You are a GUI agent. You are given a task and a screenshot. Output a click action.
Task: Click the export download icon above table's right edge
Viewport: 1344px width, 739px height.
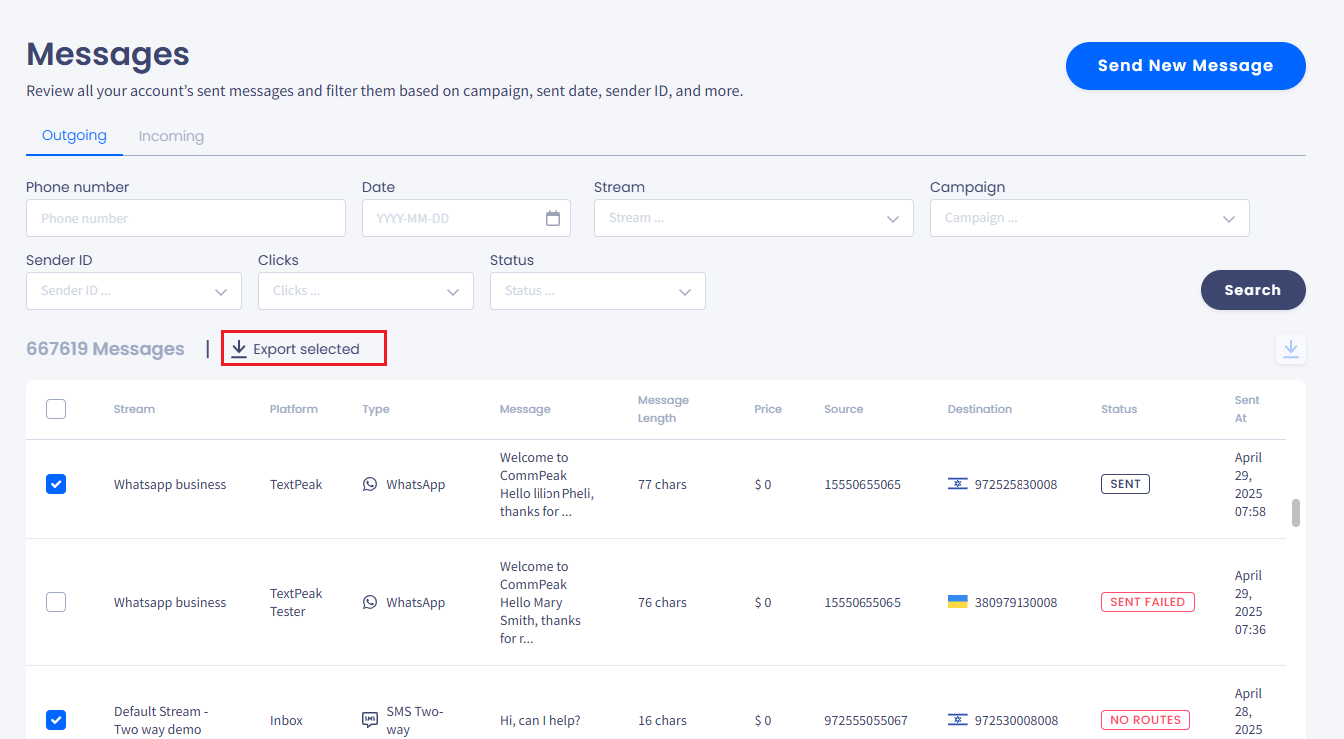coord(1291,349)
